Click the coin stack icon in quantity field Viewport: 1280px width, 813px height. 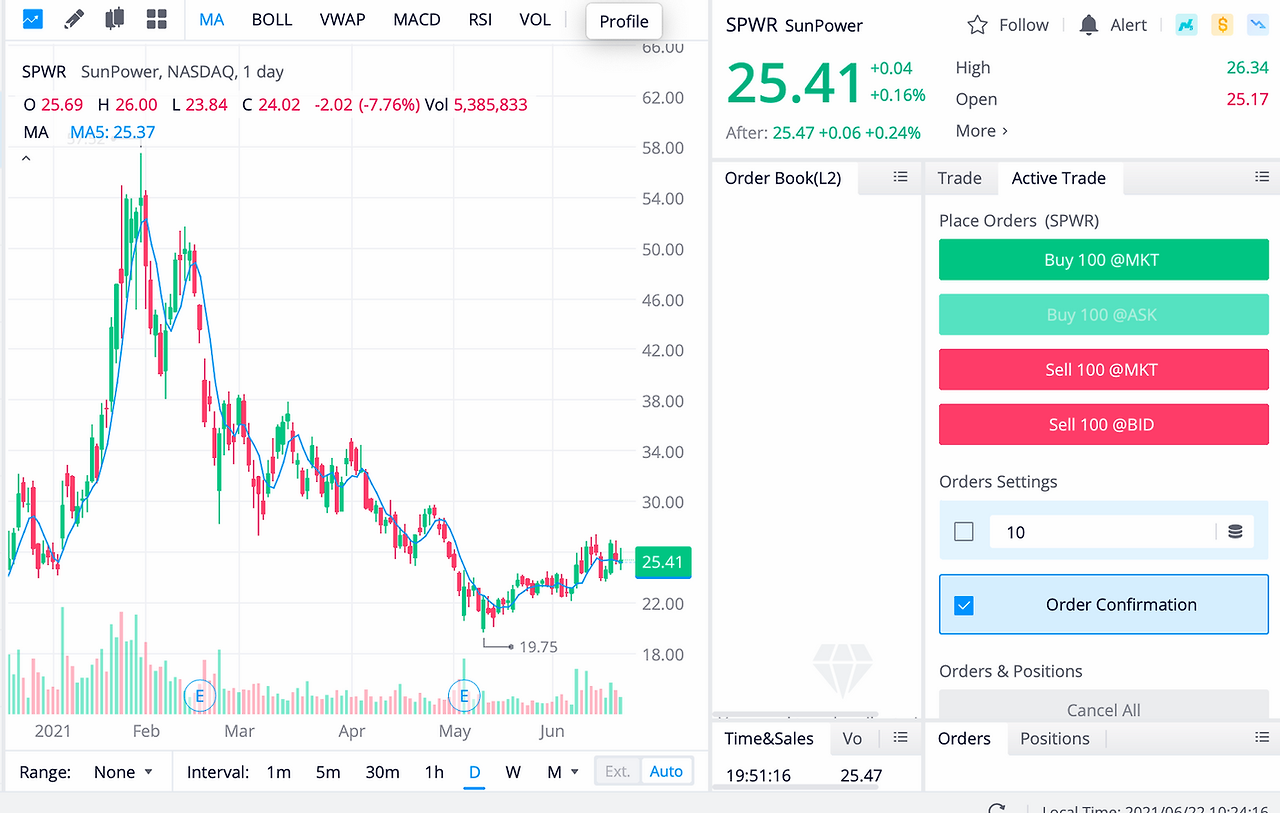(1235, 532)
